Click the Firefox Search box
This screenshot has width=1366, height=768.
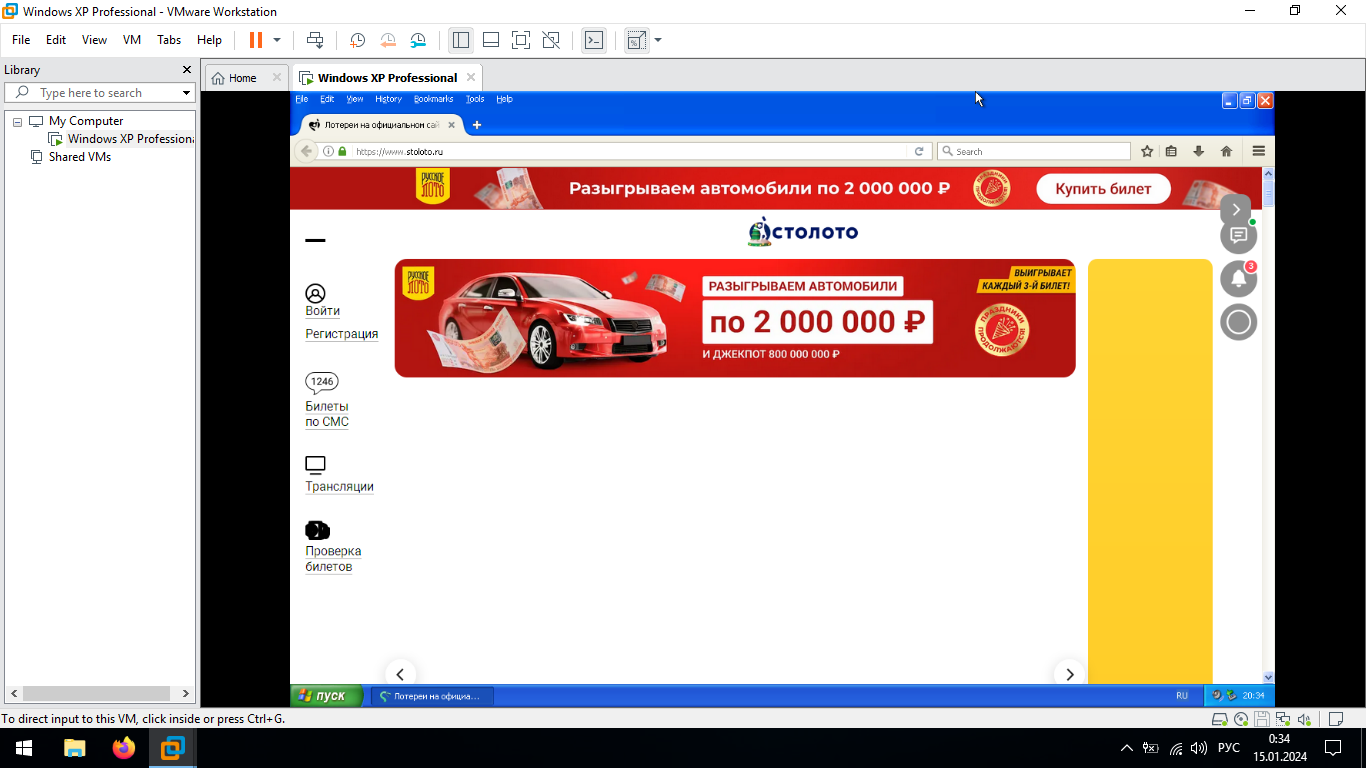click(1034, 151)
